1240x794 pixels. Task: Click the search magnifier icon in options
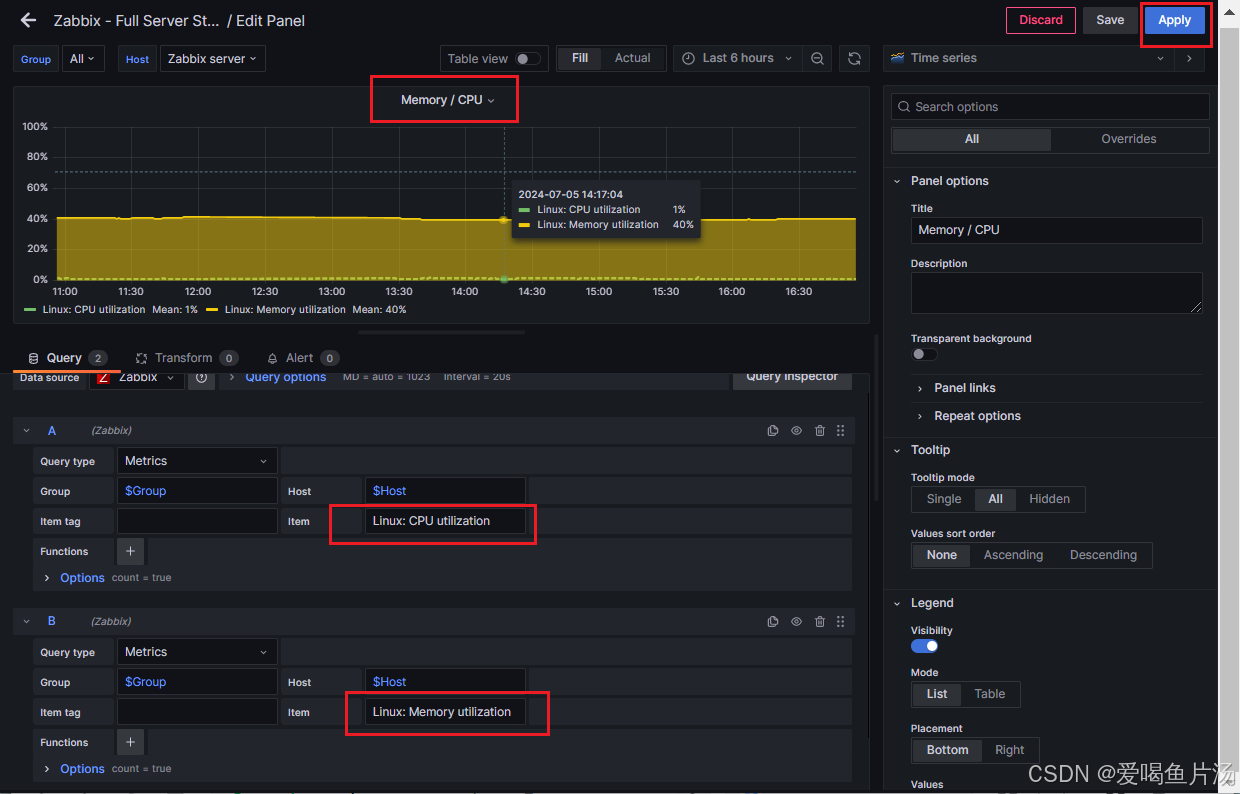coord(904,107)
